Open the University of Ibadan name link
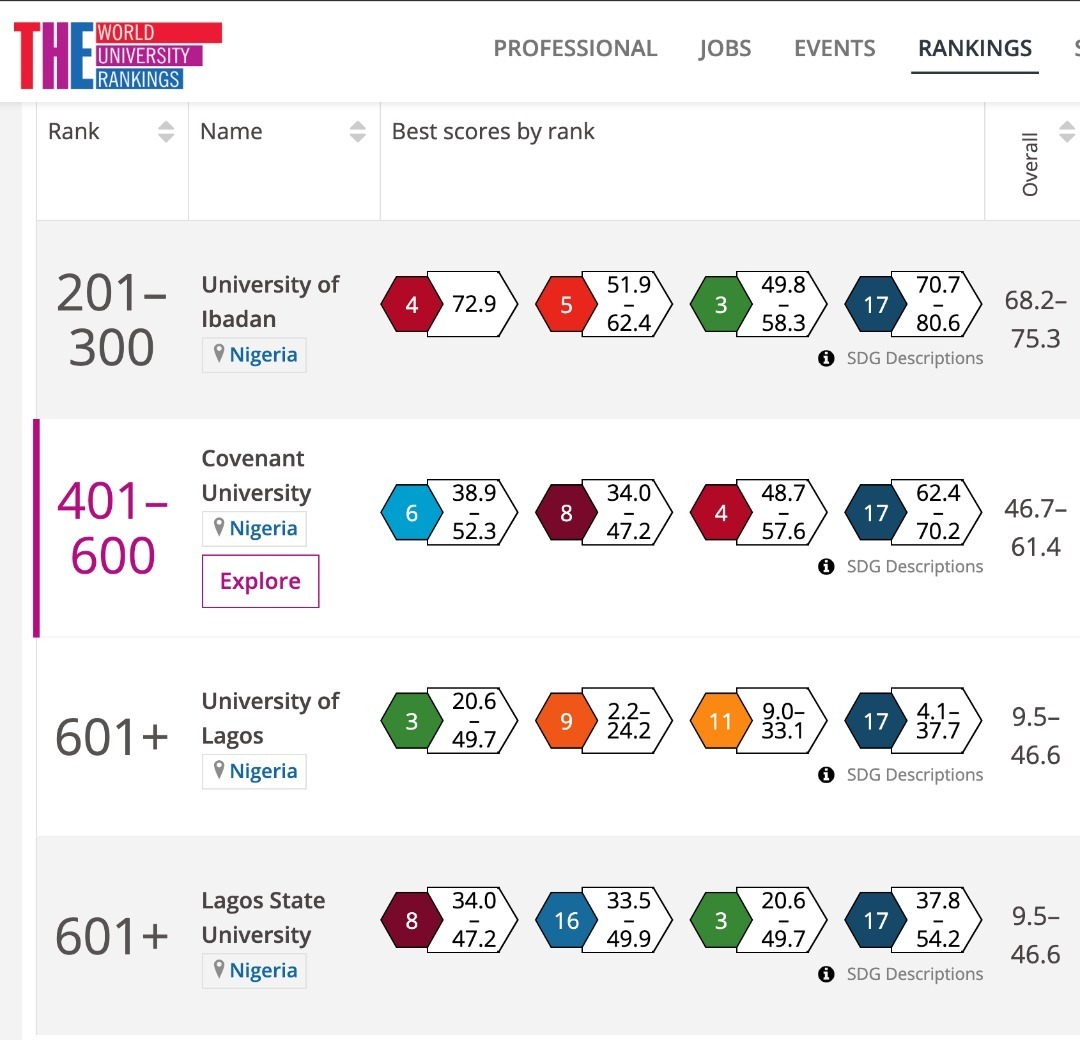Image resolution: width=1080 pixels, height=1040 pixels. tap(270, 301)
